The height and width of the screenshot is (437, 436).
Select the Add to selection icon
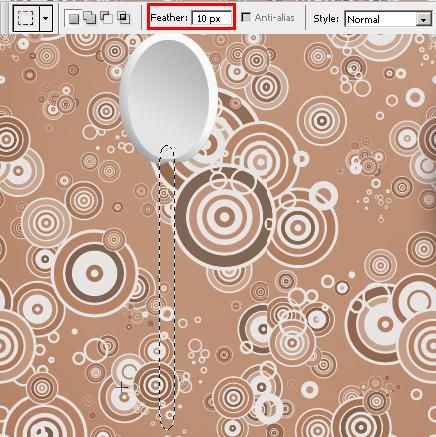[89, 18]
